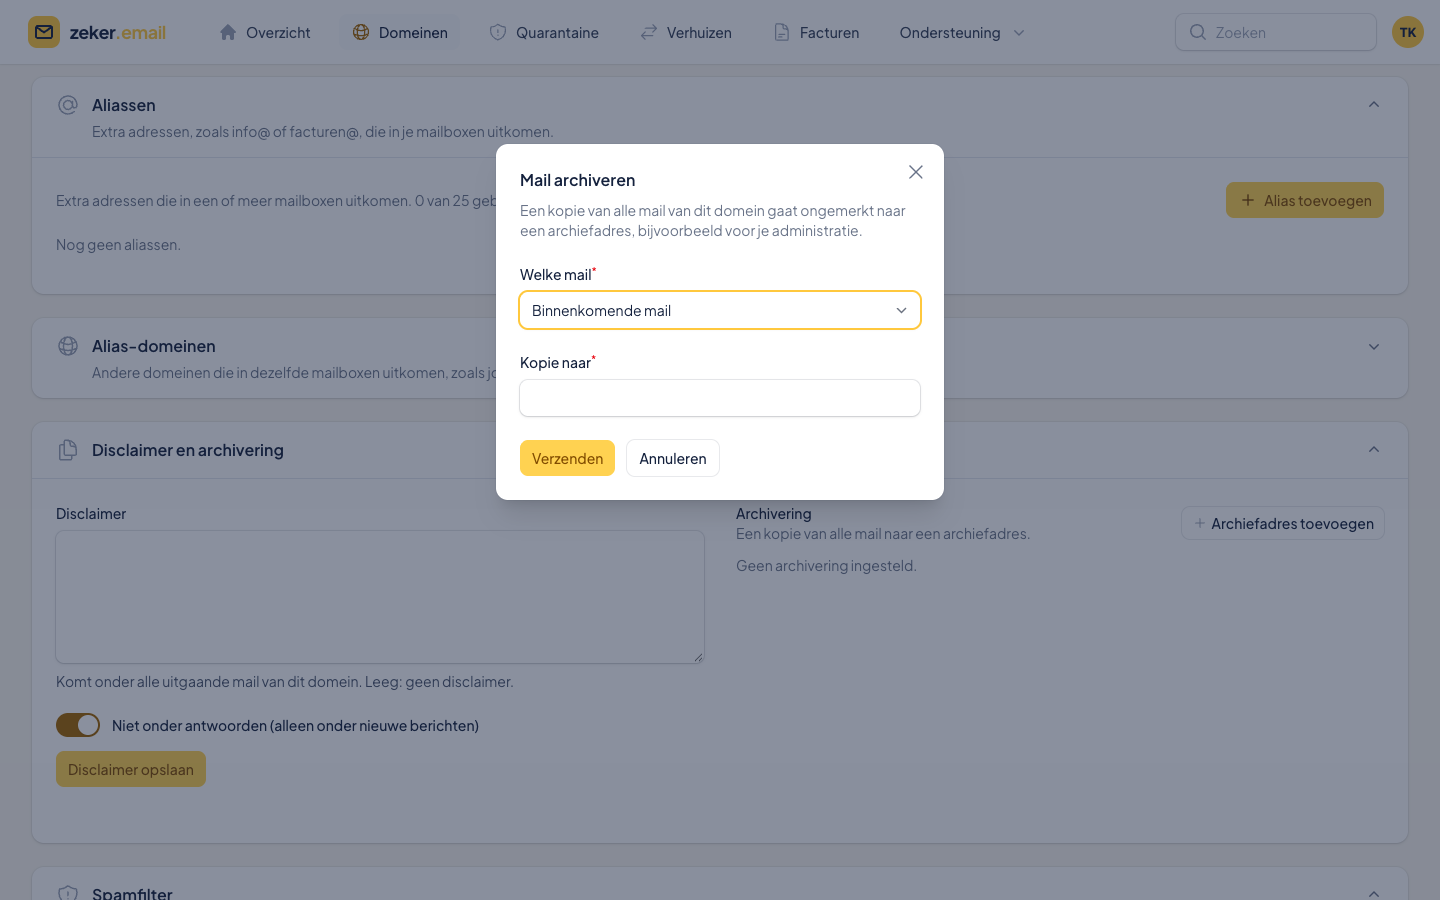Click the globe icon of Alias-domeinen section
1440x900 pixels.
tap(68, 346)
